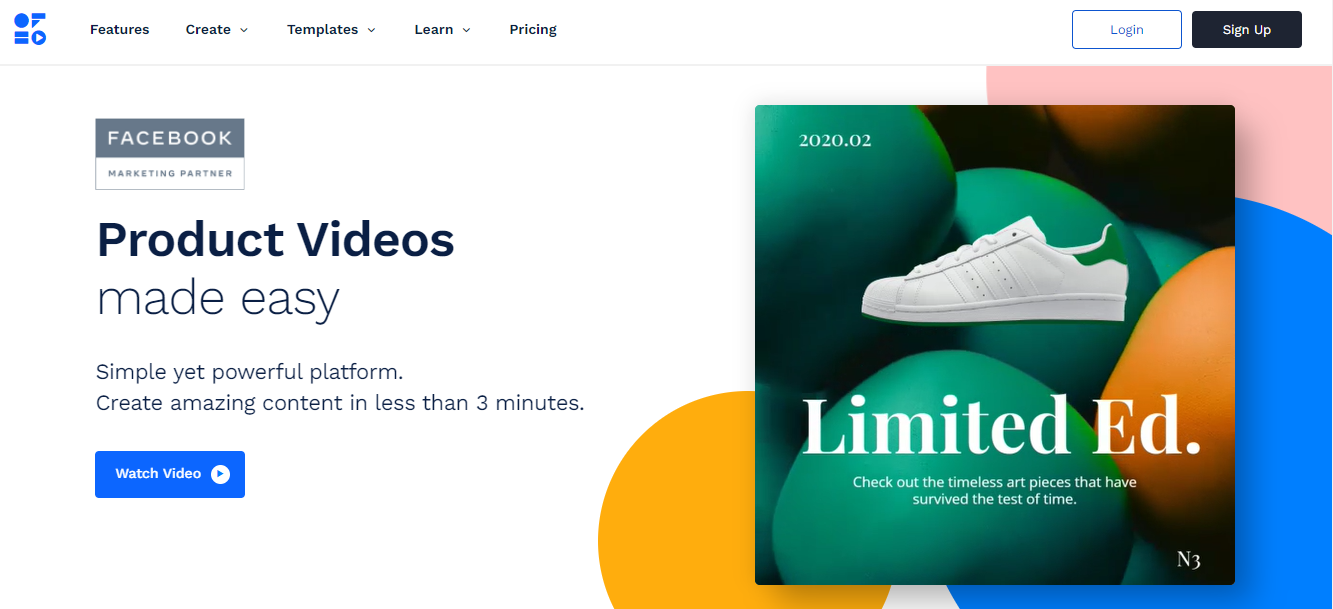Click the N3 logo on the video preview
The image size is (1333, 609).
(x=1188, y=559)
